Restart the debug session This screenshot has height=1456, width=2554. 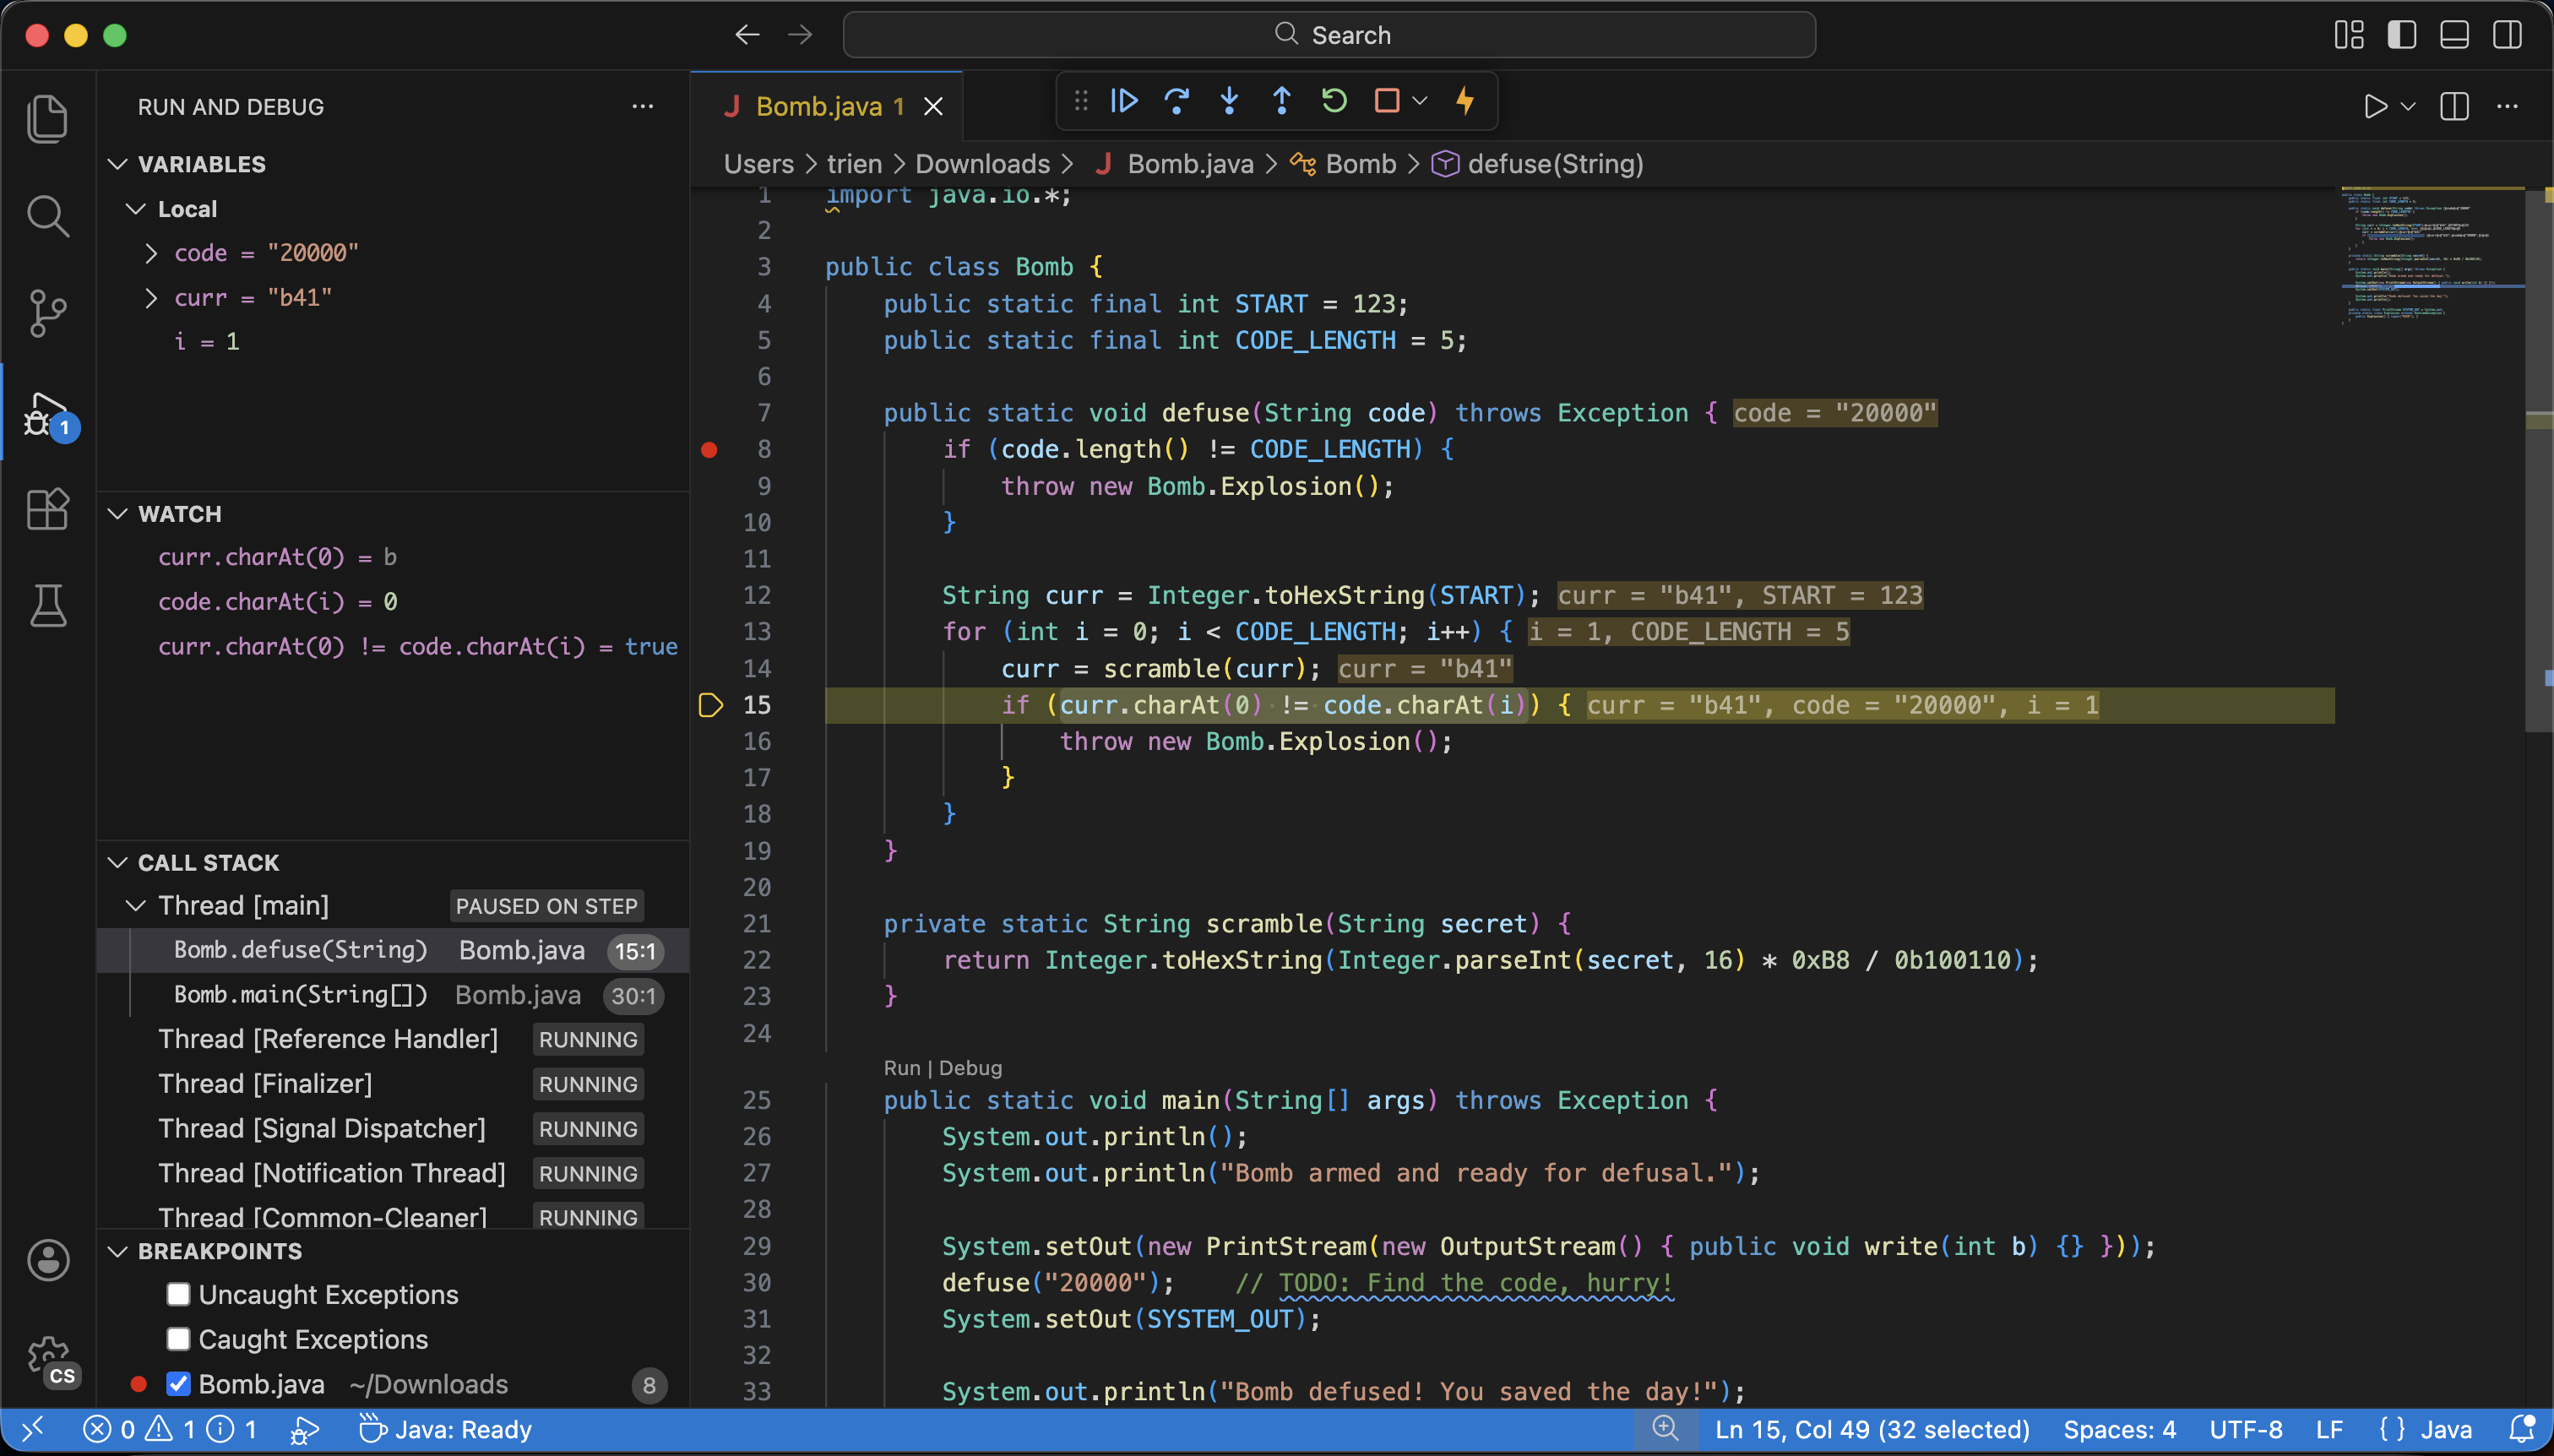click(1333, 101)
